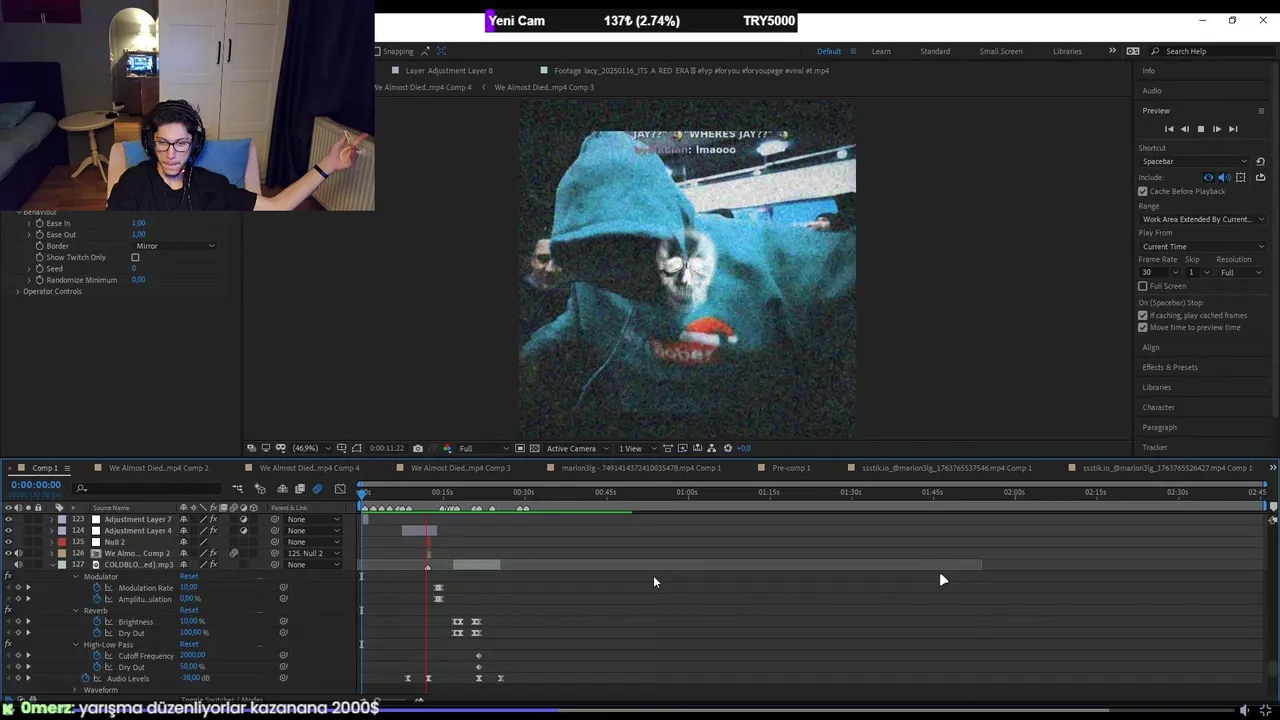Screen dimensions: 1280x720
Task: Open the Border dropdown set to Mirror
Action: pos(174,246)
